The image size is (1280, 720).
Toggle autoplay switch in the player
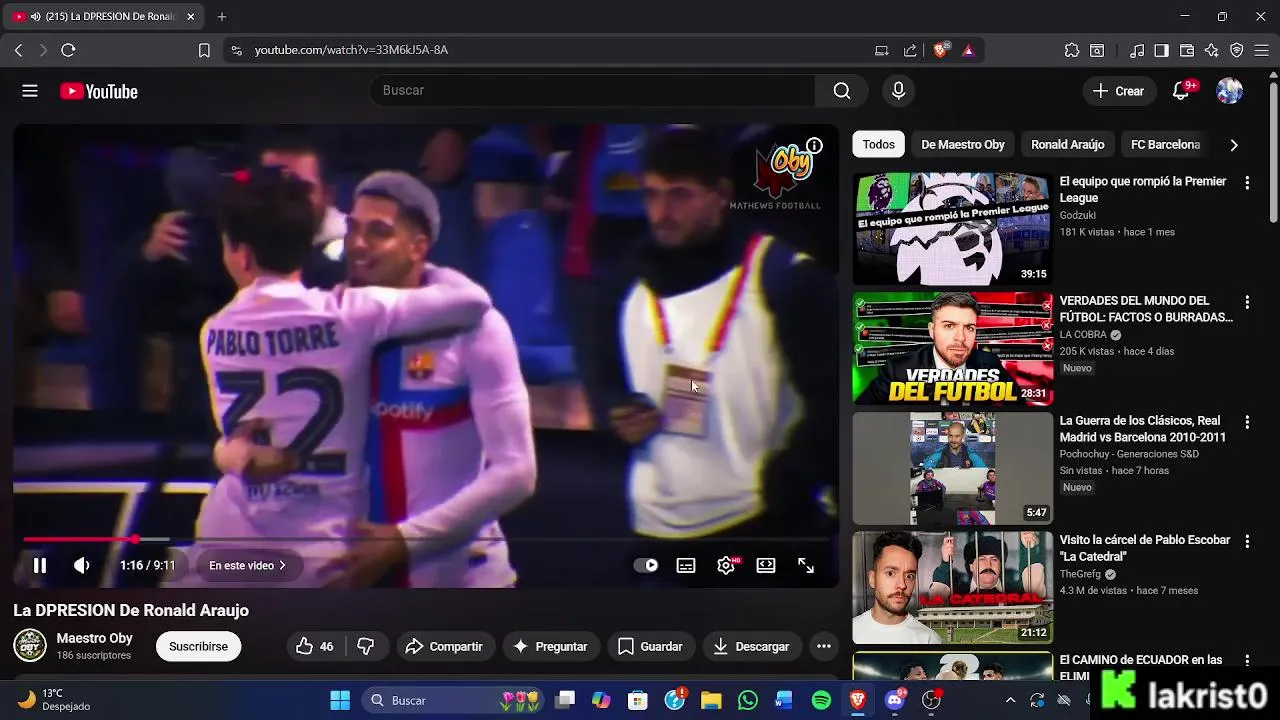pos(646,565)
